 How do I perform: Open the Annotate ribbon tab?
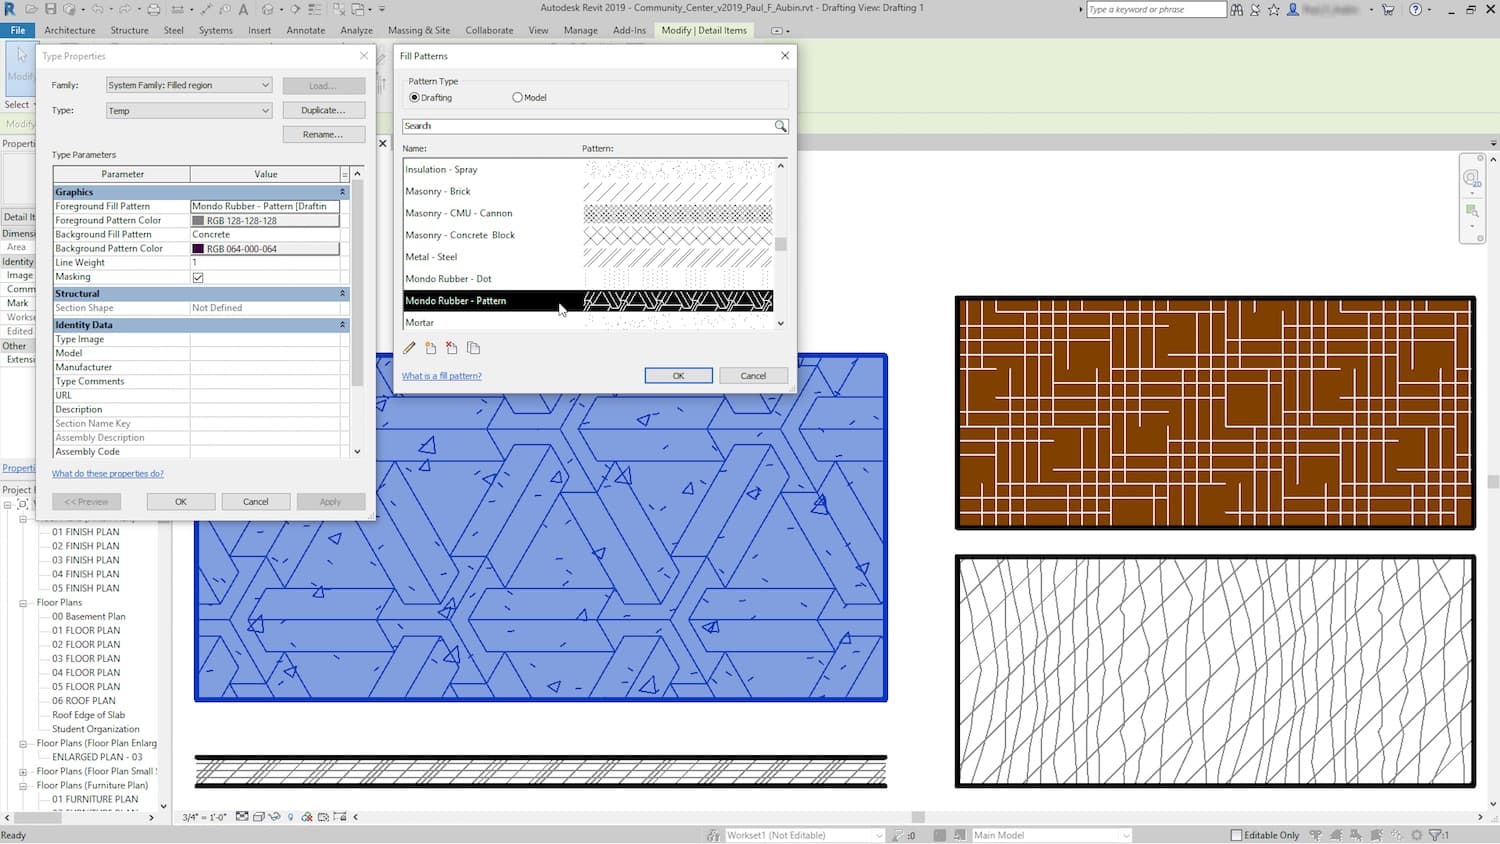tap(306, 30)
